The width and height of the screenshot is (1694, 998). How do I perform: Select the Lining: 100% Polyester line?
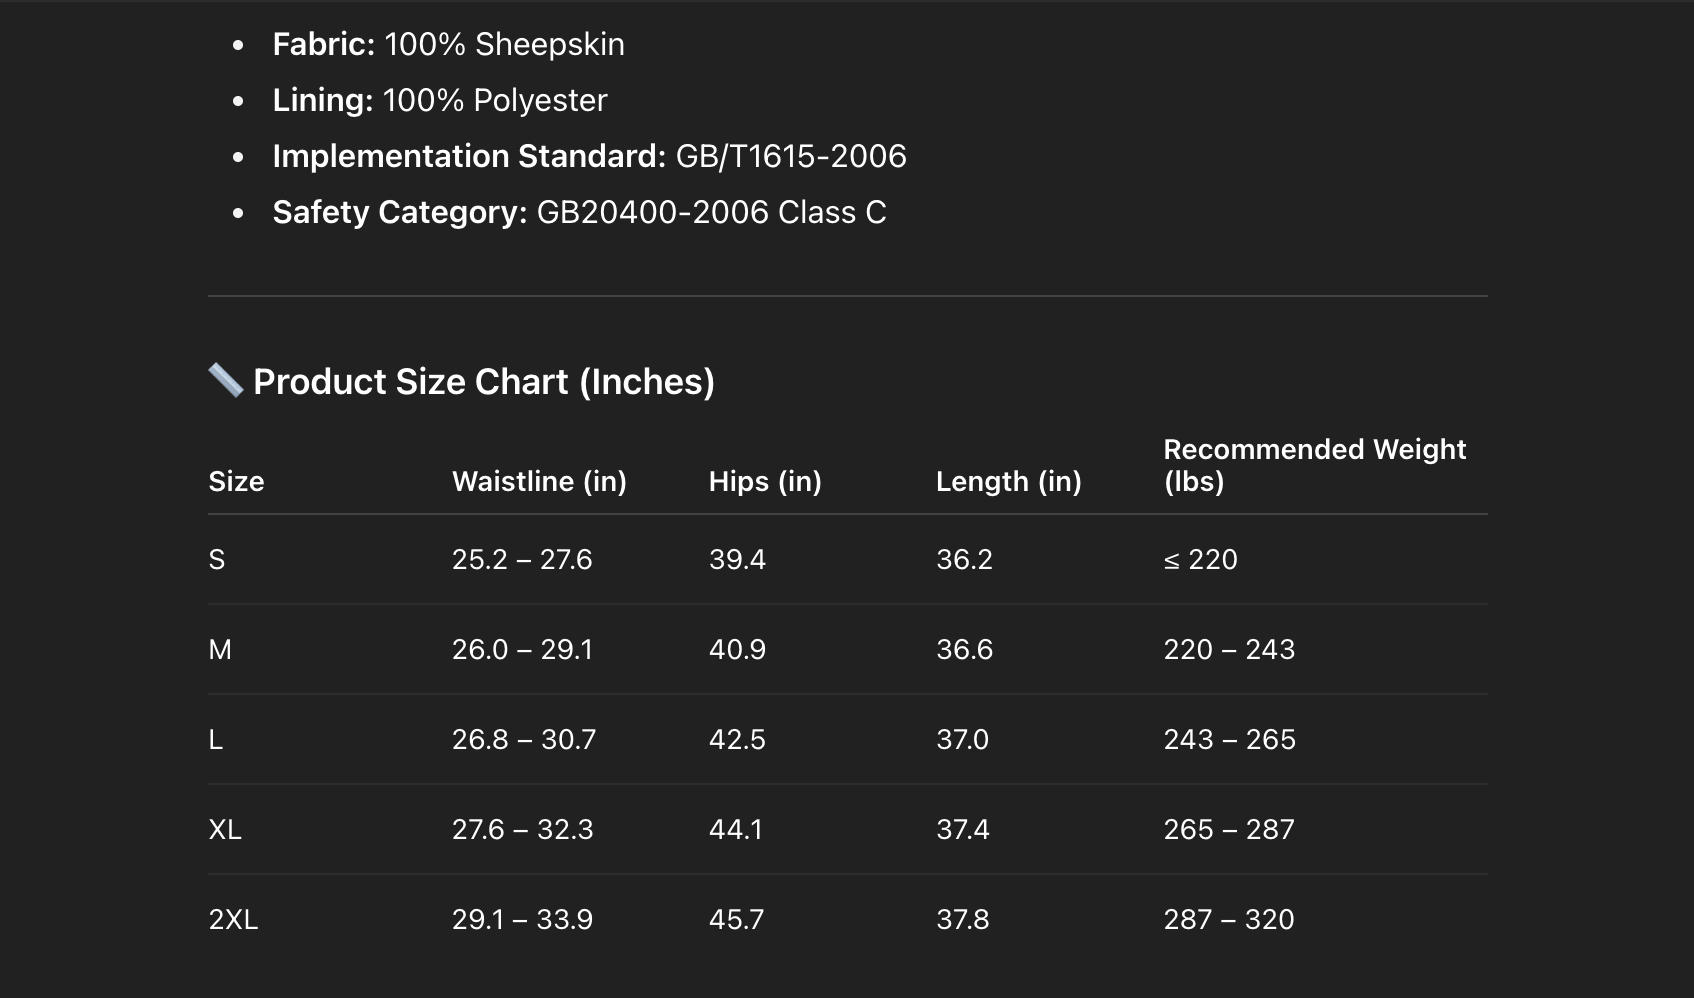(x=440, y=100)
